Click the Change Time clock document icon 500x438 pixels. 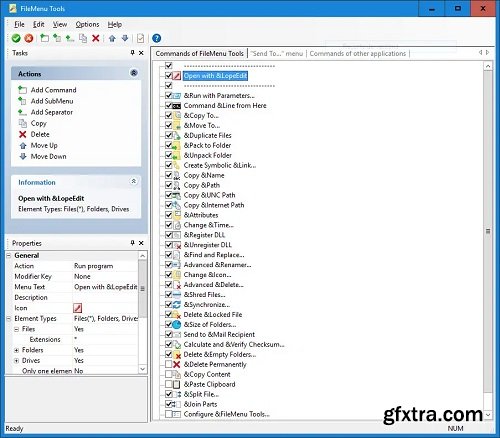(177, 225)
